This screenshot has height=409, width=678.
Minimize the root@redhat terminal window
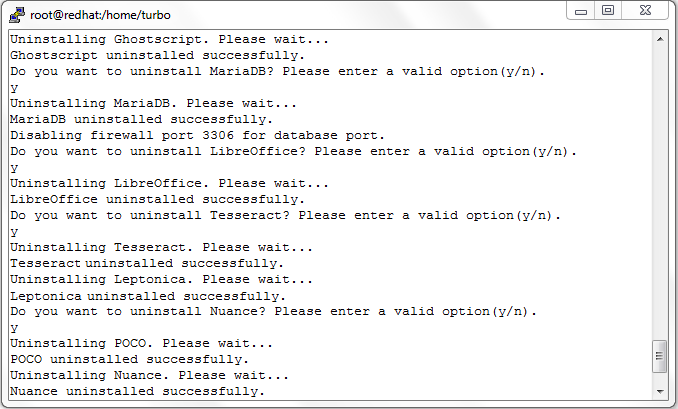click(x=581, y=10)
